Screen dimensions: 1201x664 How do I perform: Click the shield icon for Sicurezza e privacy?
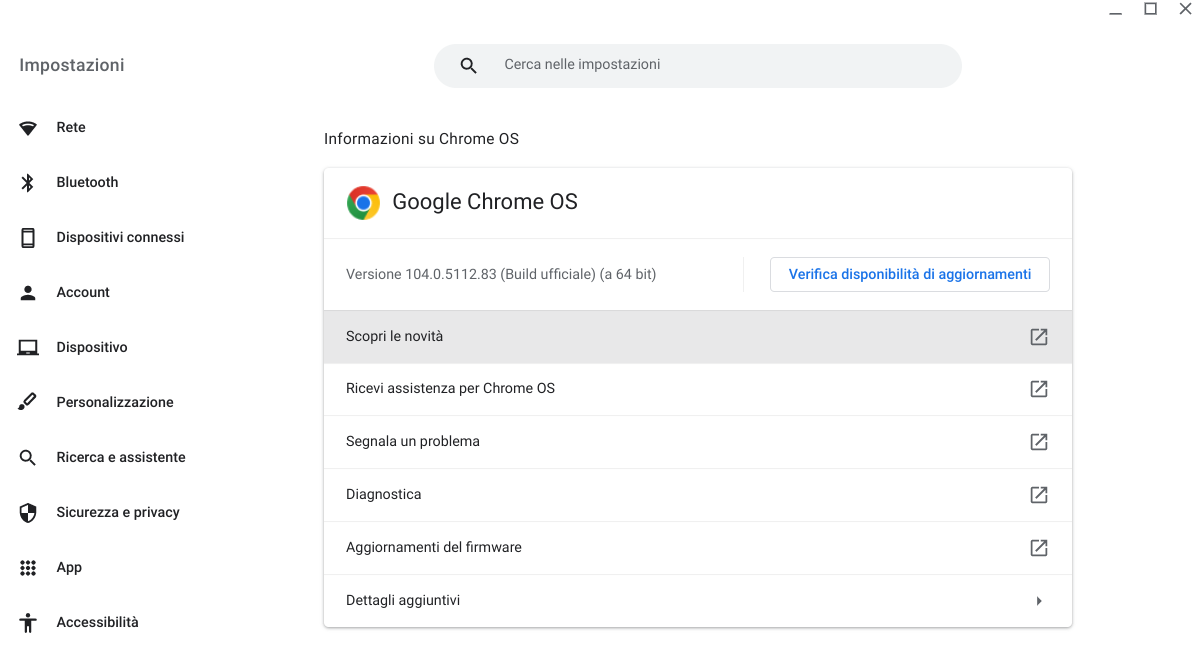(28, 513)
